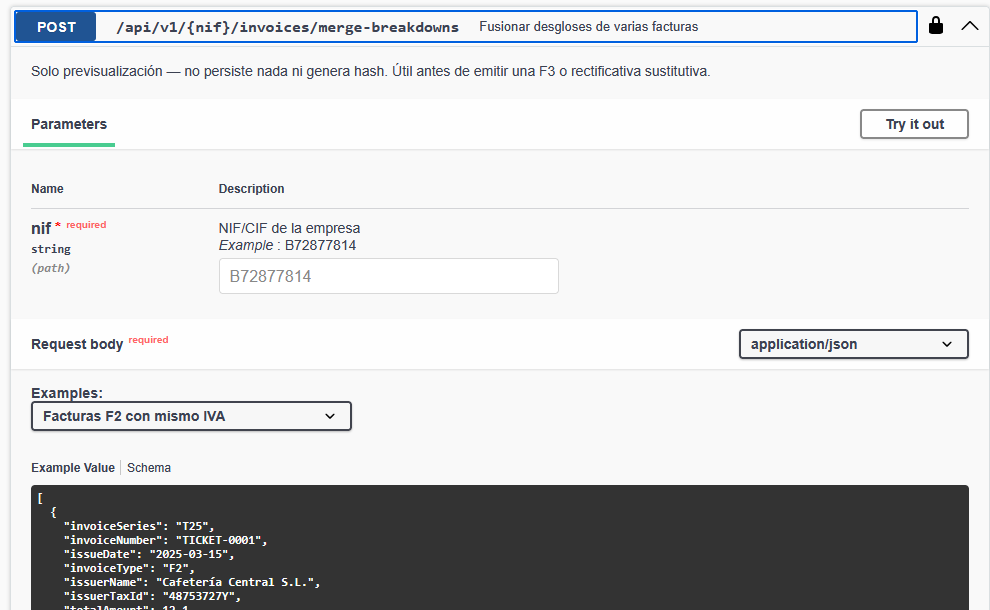
Task: Switch to the Schema tab
Action: click(x=149, y=467)
